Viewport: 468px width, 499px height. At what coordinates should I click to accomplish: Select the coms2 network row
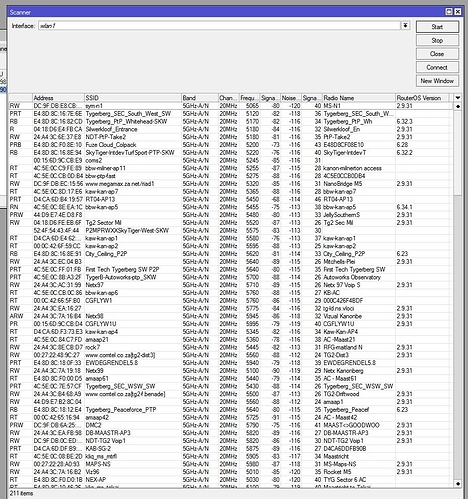pos(231,160)
